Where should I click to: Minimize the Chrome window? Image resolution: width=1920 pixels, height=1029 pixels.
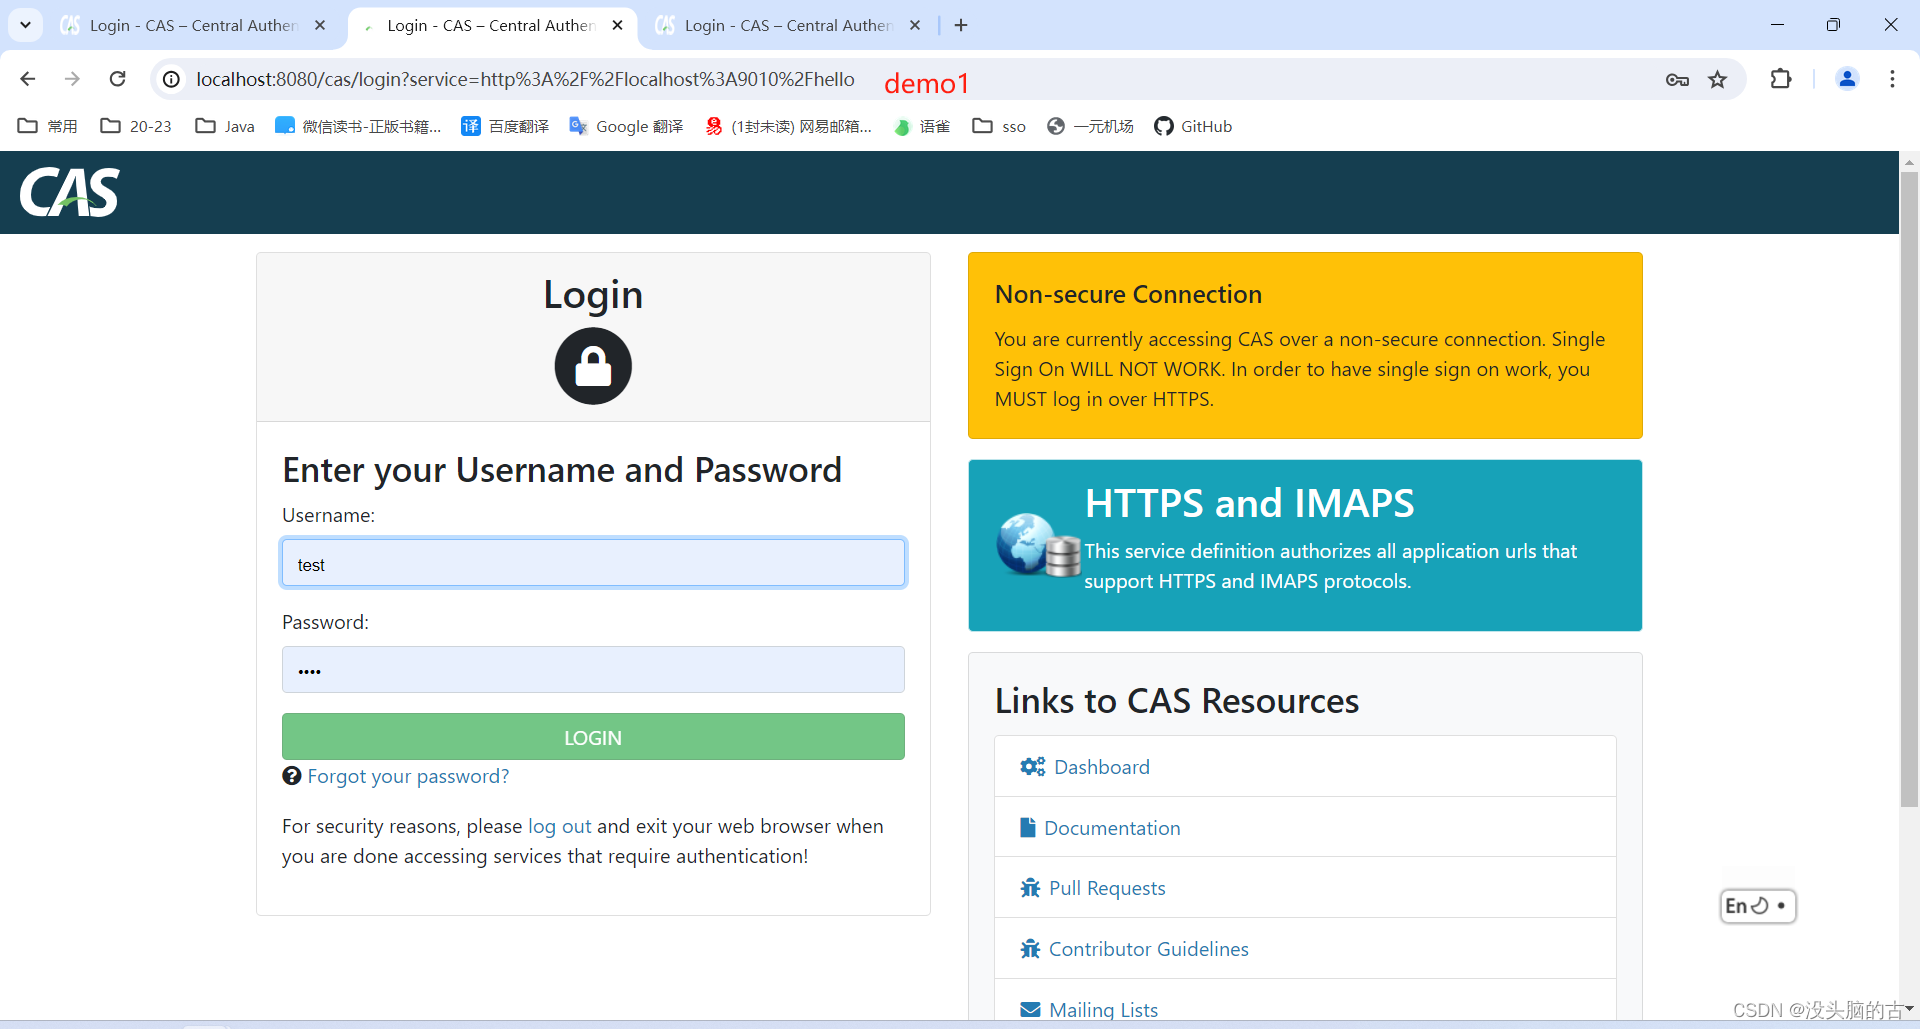(1777, 25)
